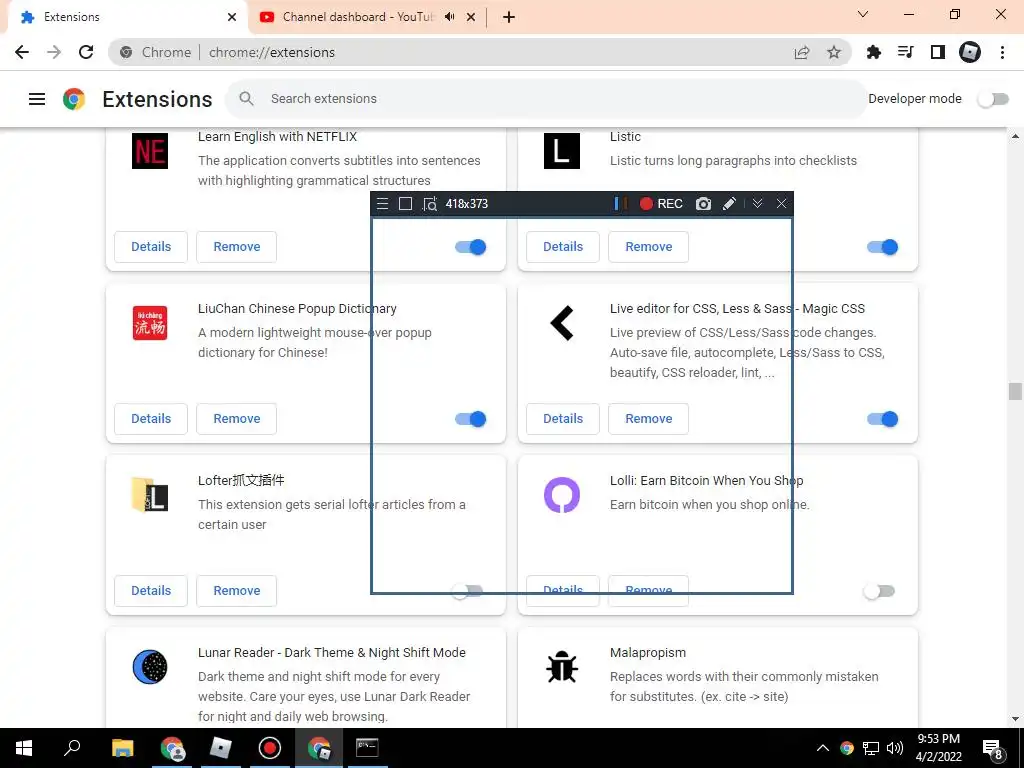The height and width of the screenshot is (768, 1024).
Task: Enable the Lolli Earn Bitcoin toggle
Action: [x=879, y=591]
